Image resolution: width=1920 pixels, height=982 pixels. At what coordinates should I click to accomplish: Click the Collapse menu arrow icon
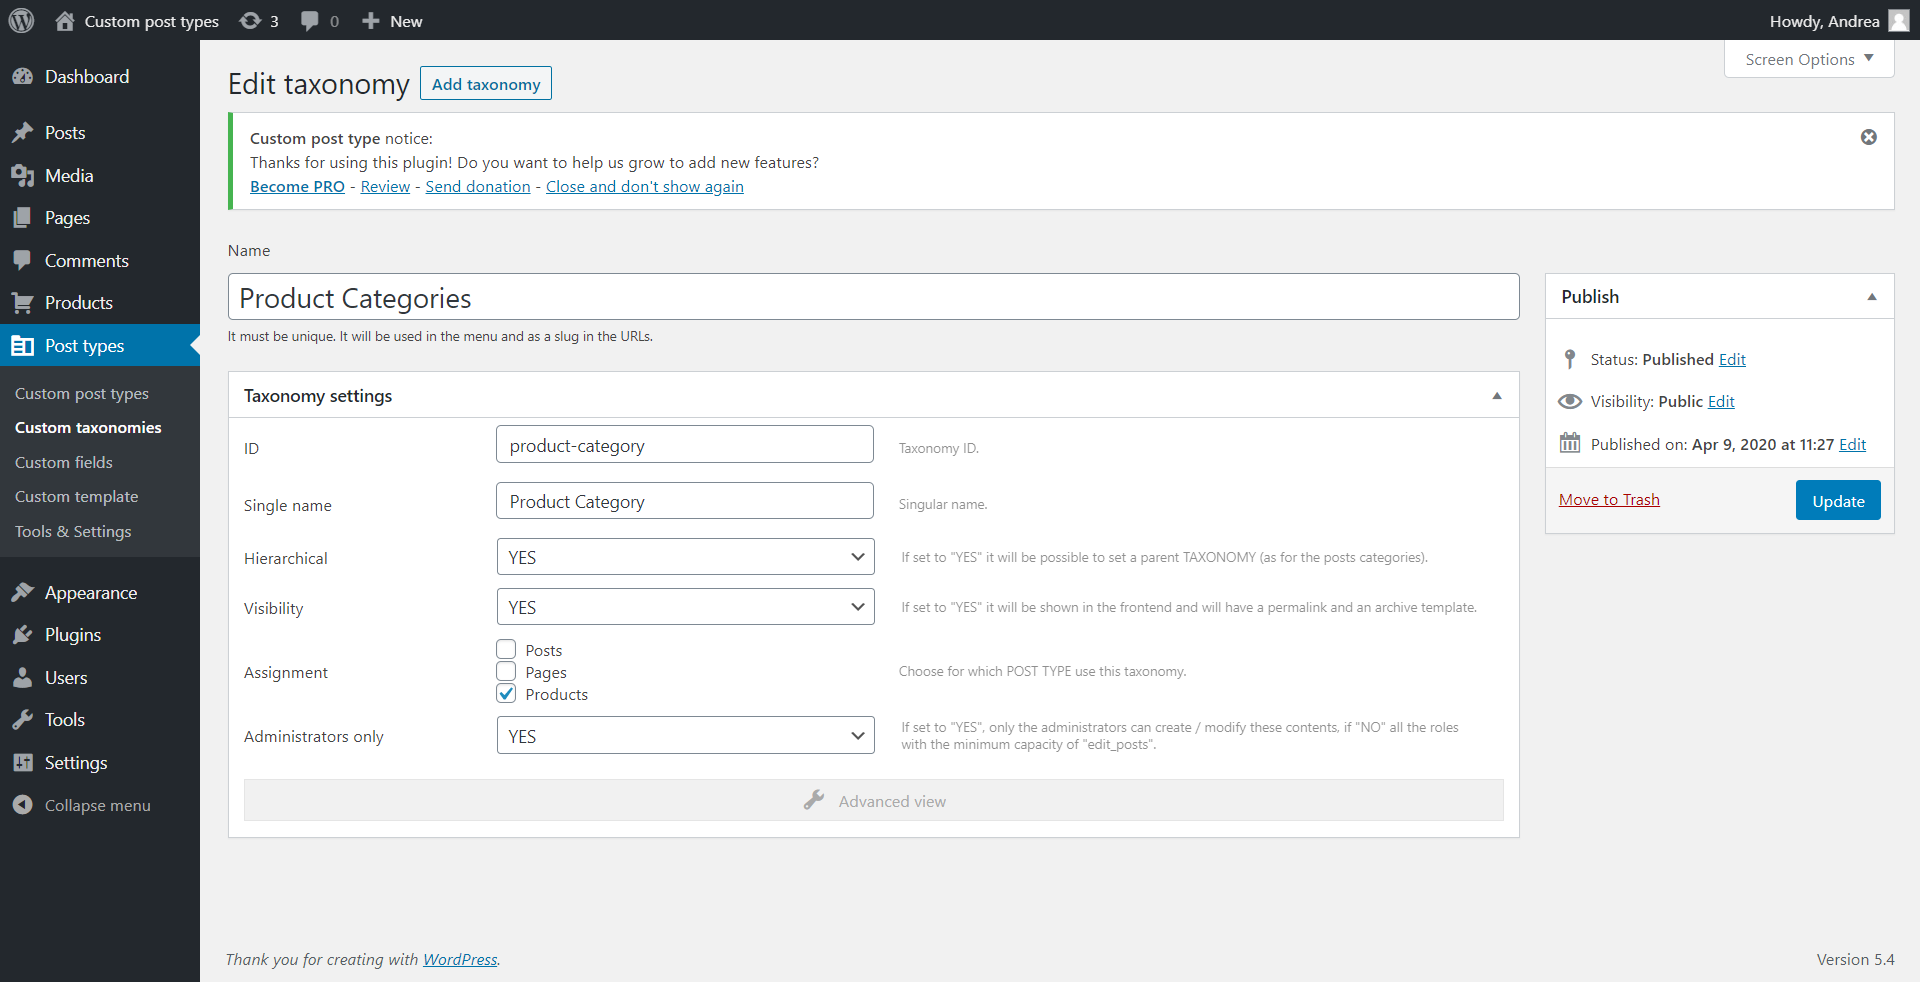(23, 805)
